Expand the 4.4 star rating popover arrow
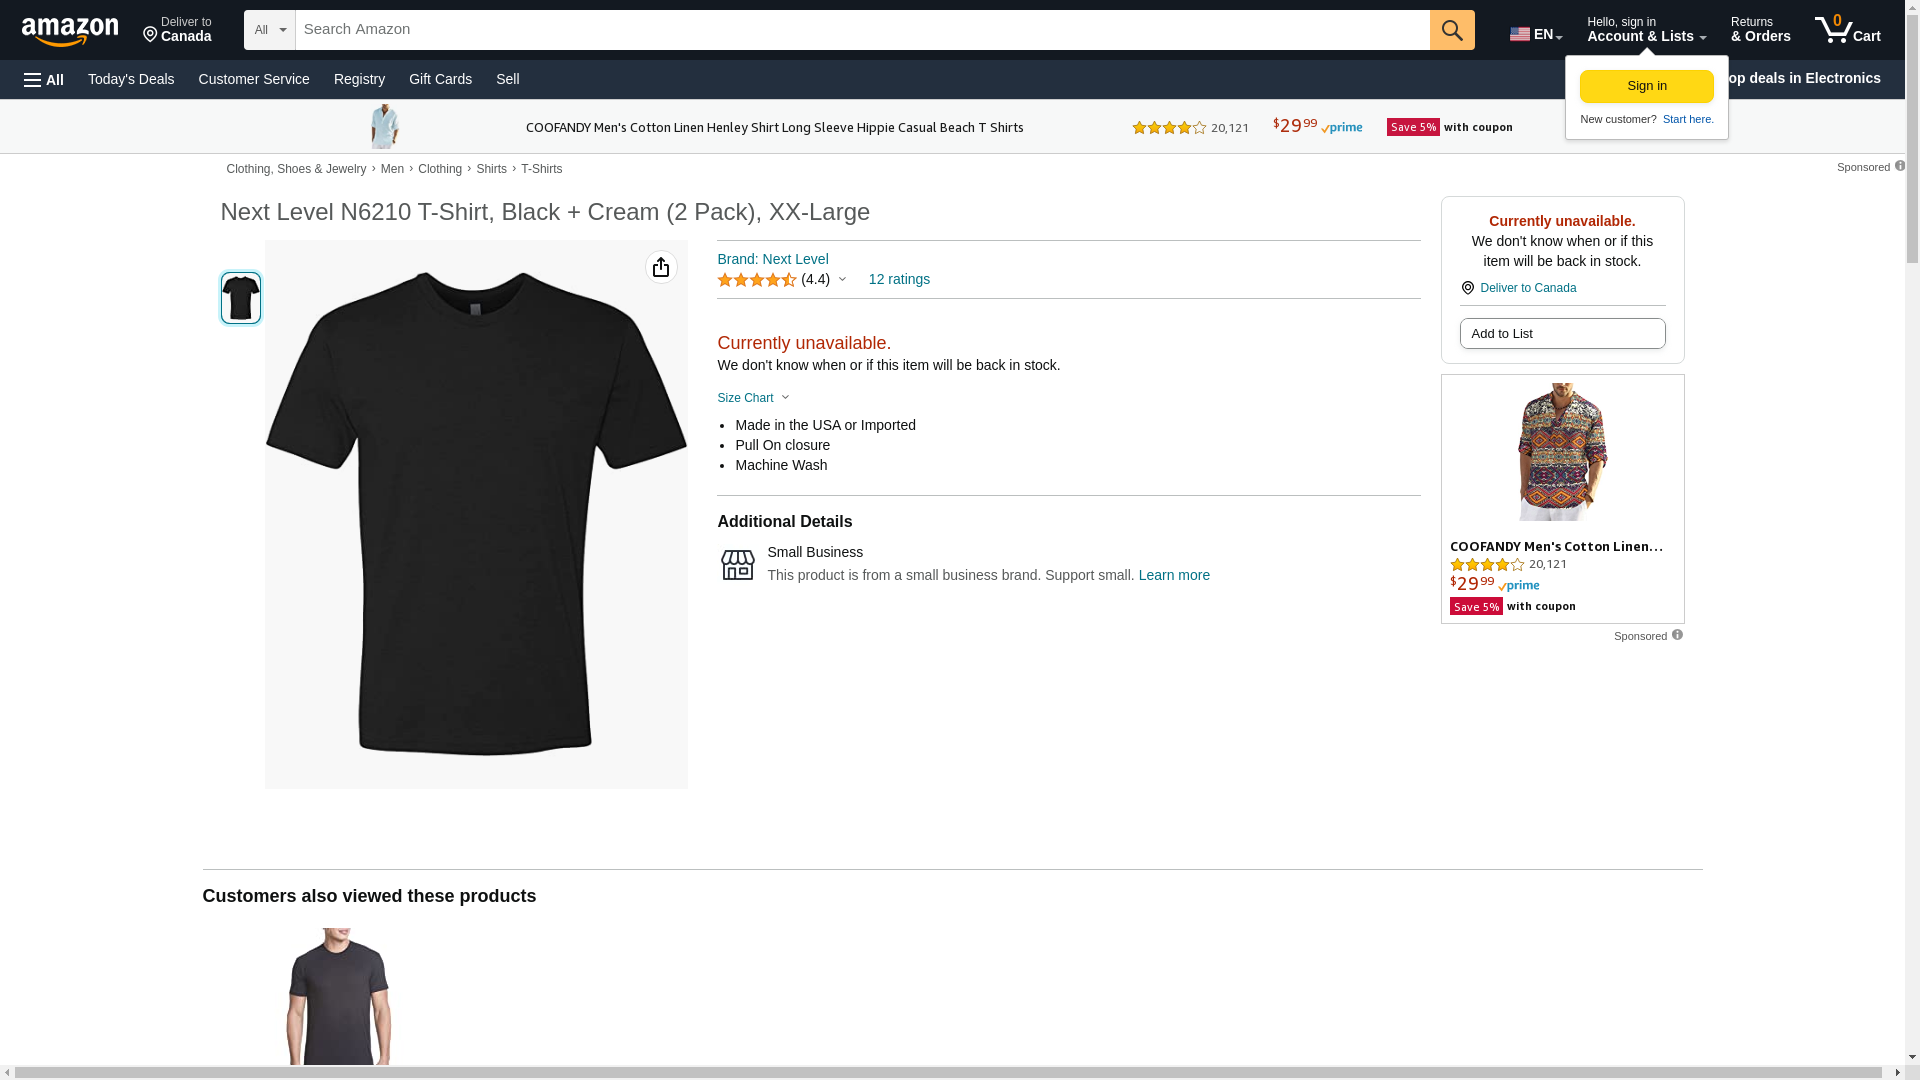 [842, 280]
